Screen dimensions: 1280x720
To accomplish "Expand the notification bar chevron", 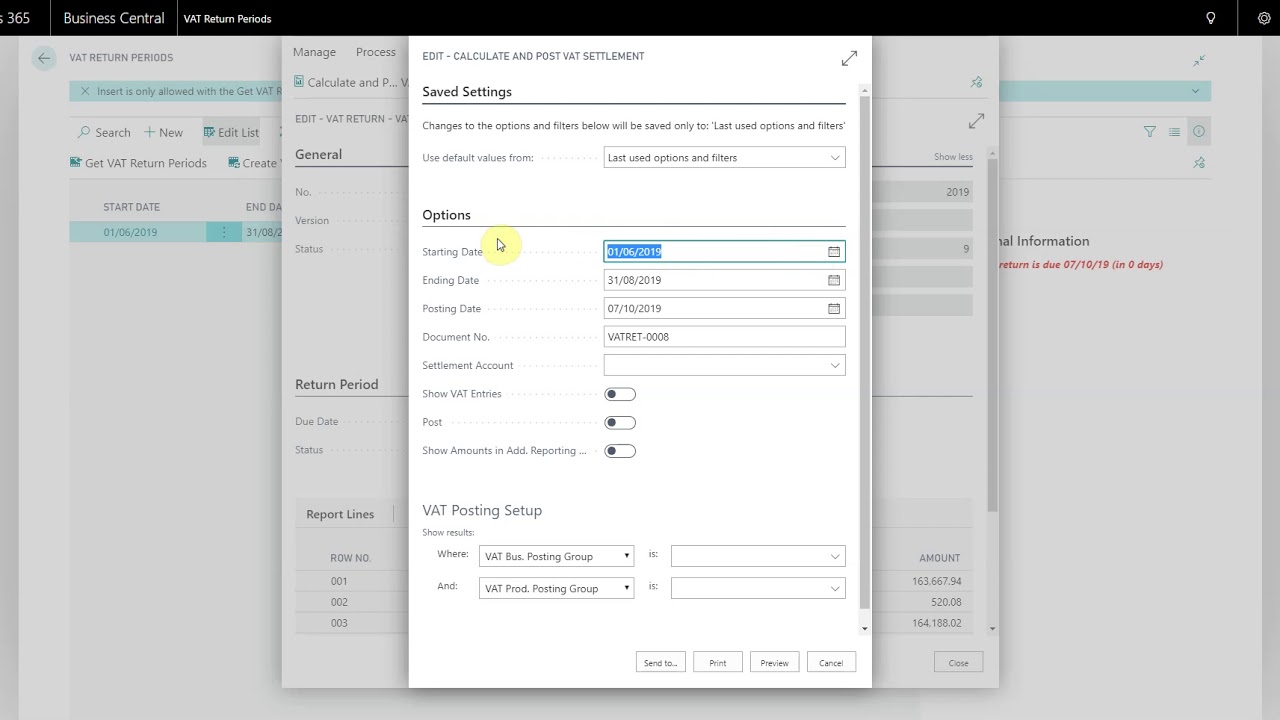I will [x=1195, y=91].
